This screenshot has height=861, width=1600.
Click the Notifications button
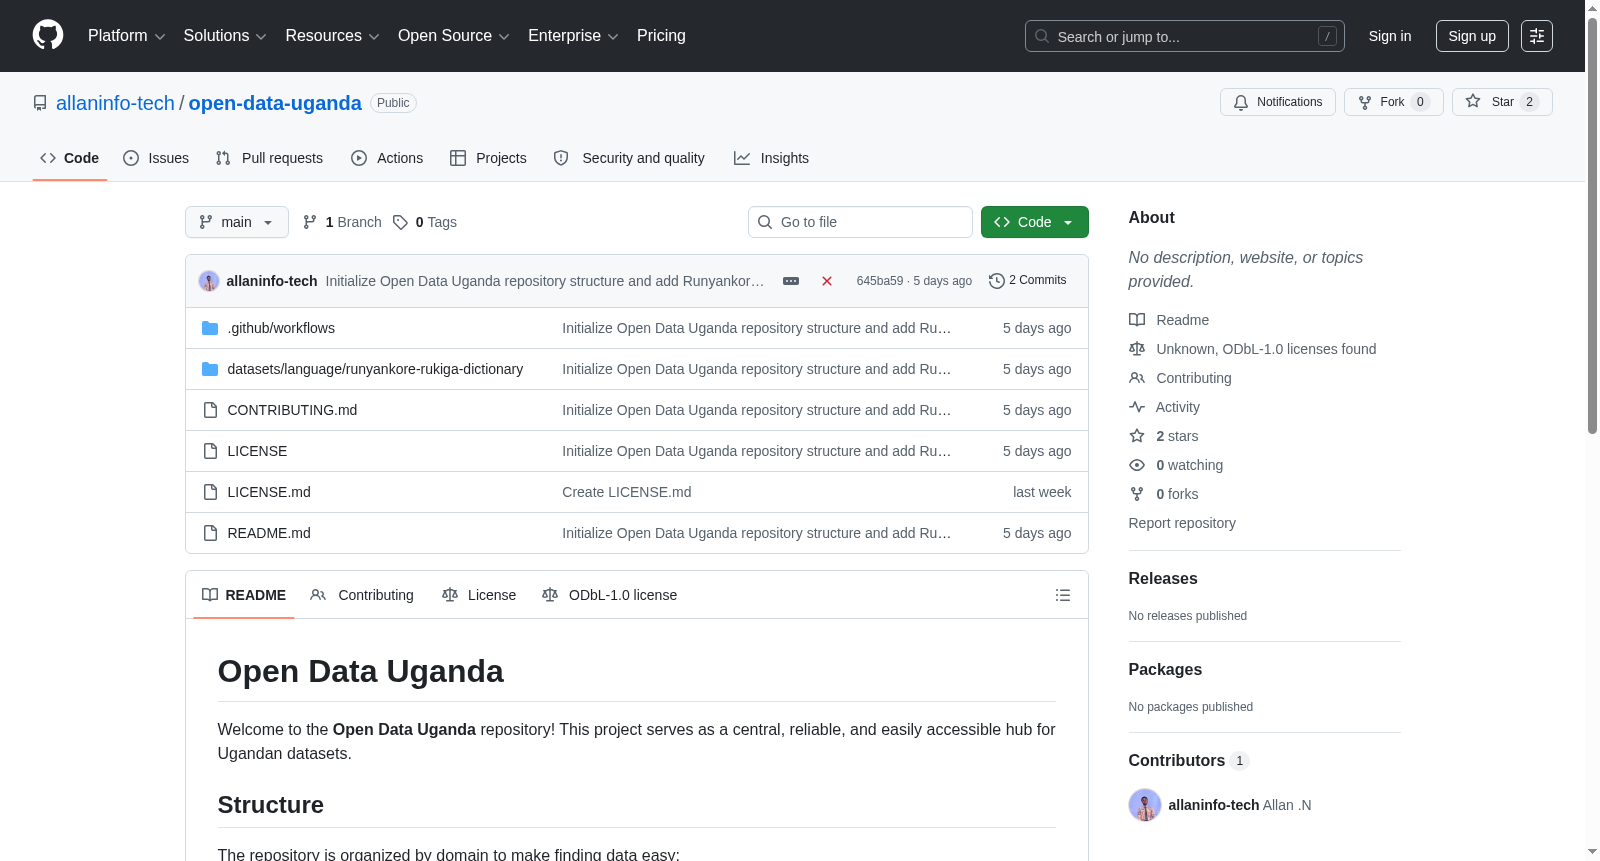(1278, 102)
